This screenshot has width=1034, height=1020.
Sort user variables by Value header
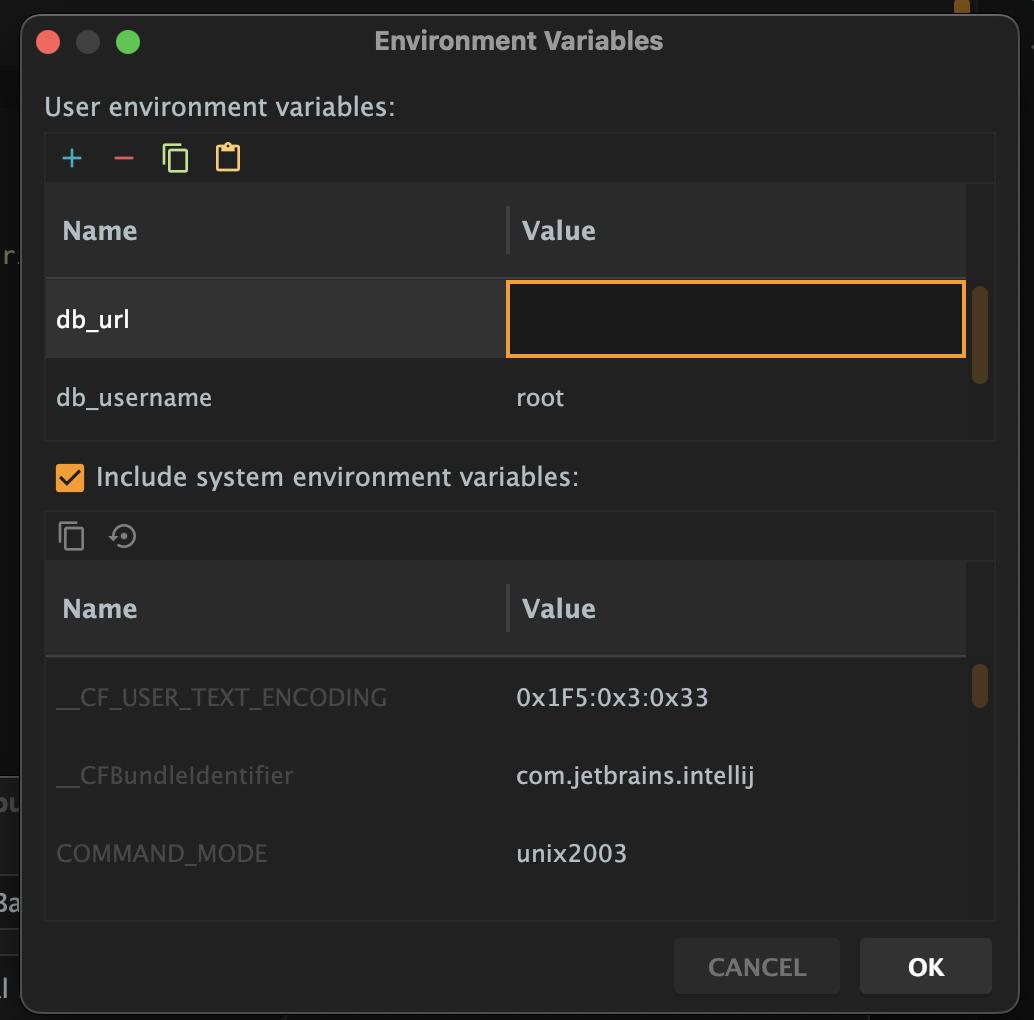coord(736,231)
